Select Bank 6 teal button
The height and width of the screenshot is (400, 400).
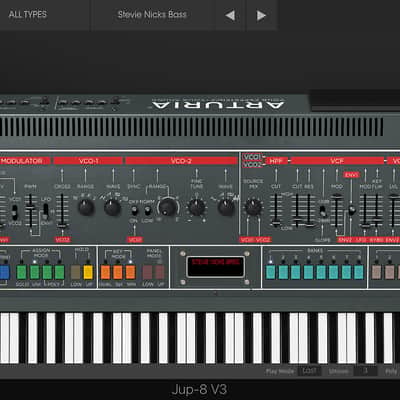[334, 272]
